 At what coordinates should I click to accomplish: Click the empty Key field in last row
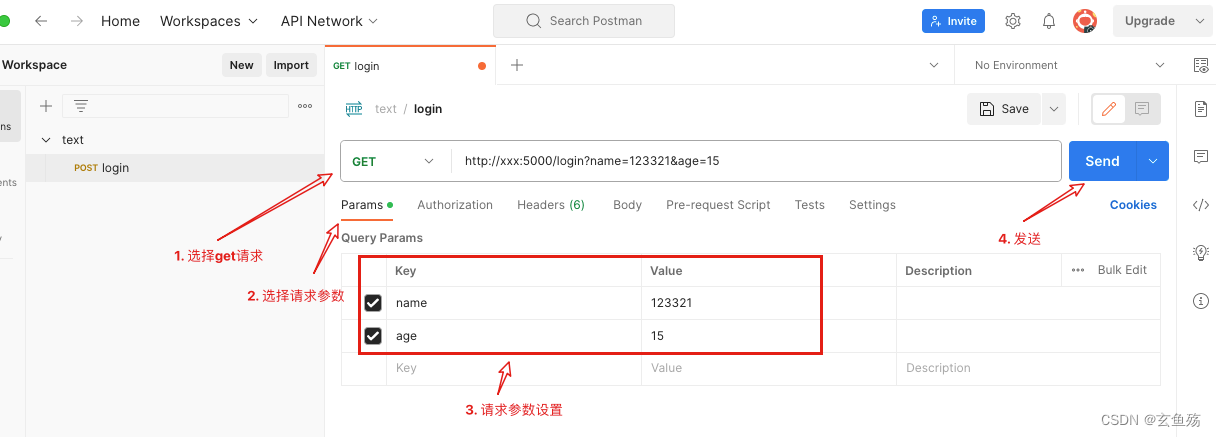514,368
